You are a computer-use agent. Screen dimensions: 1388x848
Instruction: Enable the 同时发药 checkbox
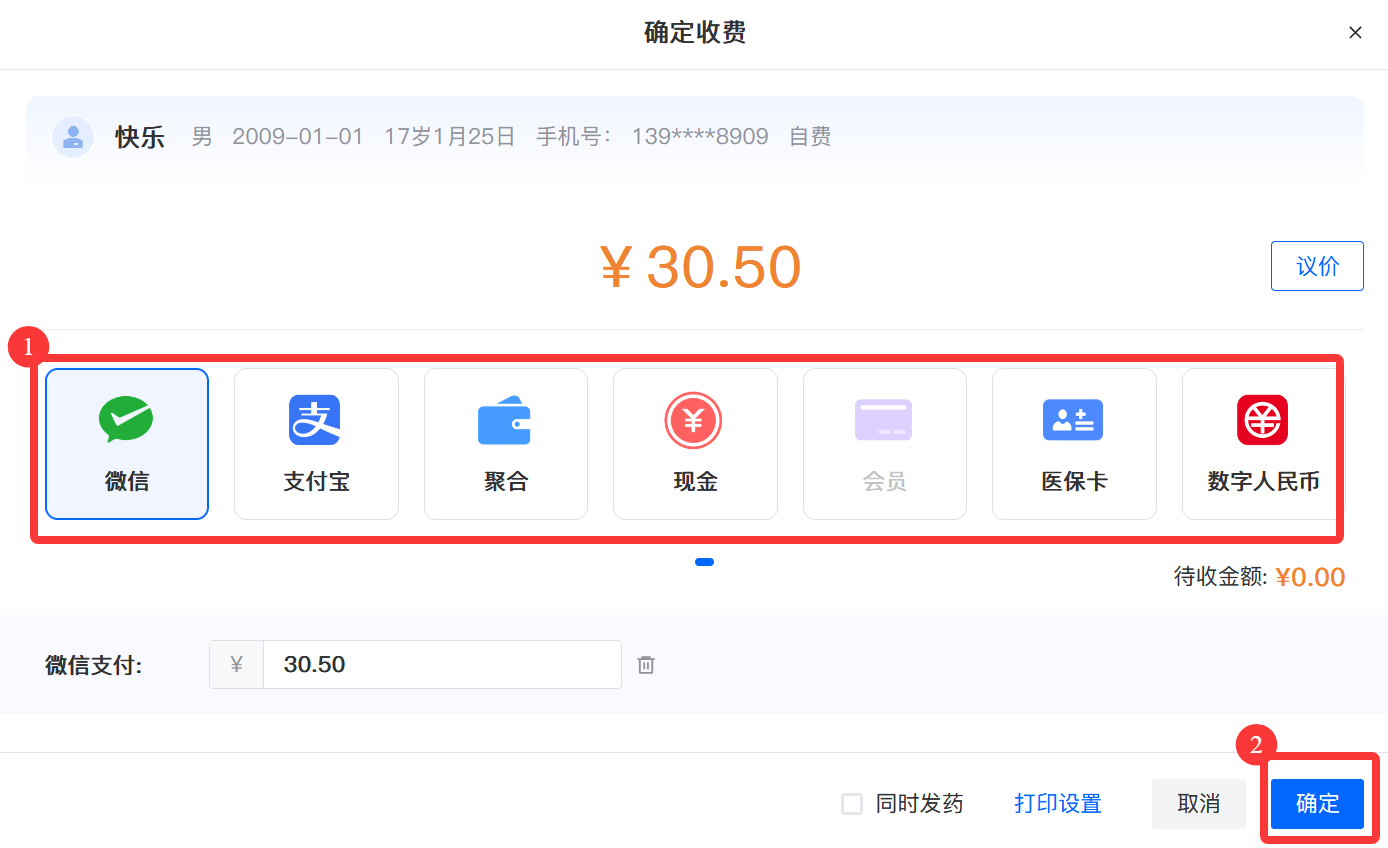pyautogui.click(x=852, y=804)
